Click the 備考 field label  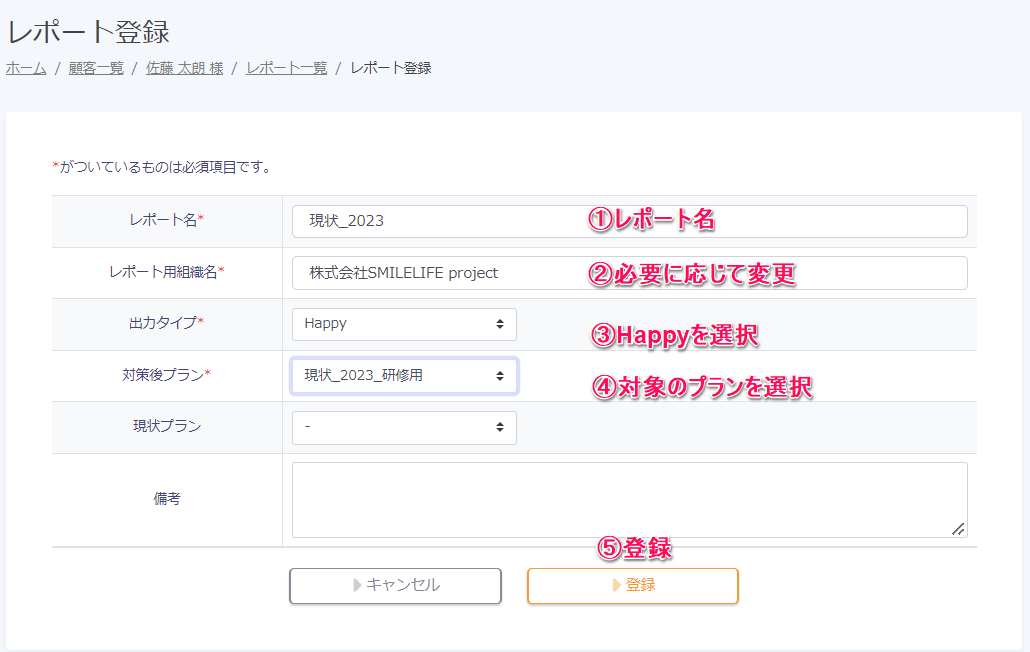point(167,499)
